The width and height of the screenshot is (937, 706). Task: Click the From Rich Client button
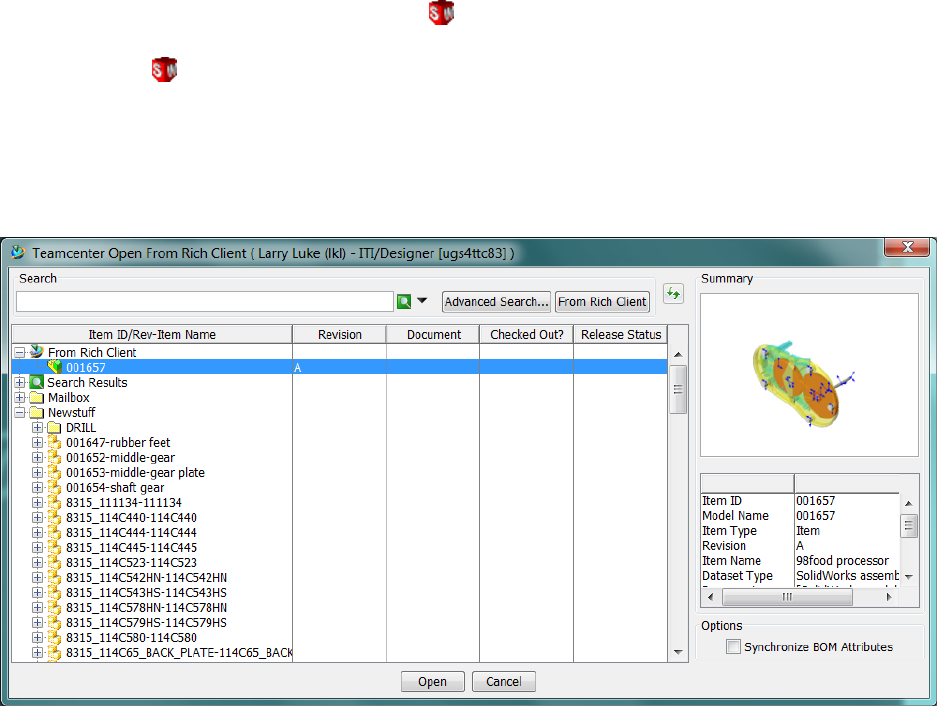click(602, 302)
